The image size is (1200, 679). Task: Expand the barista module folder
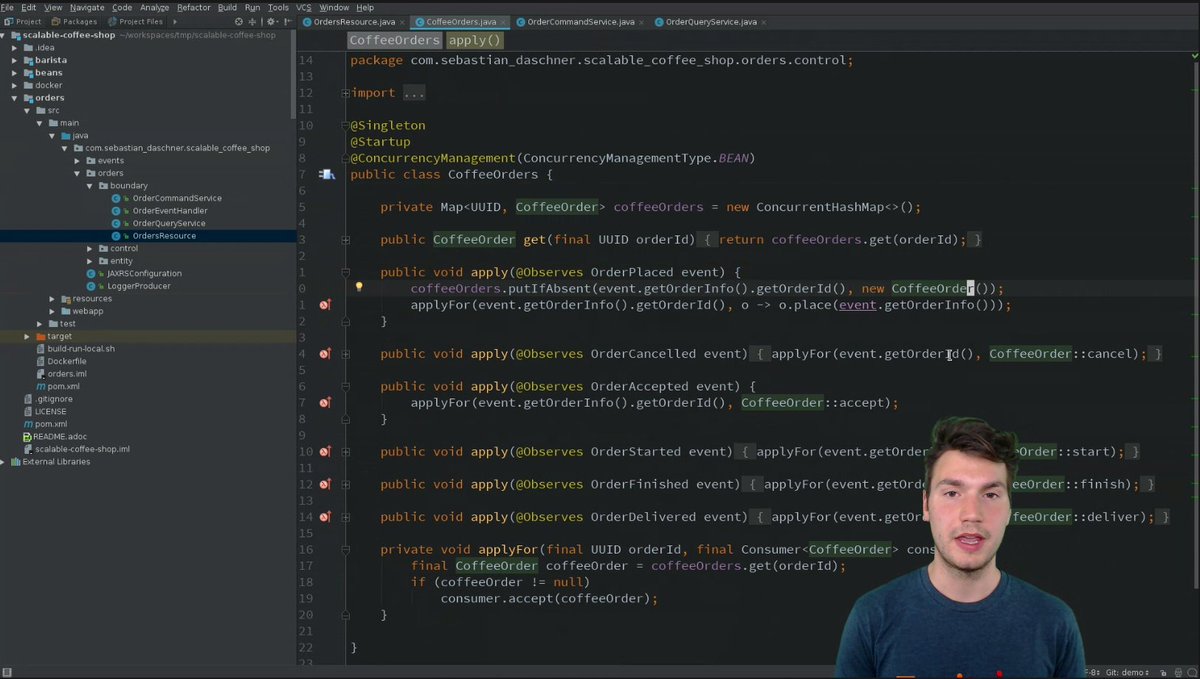click(x=15, y=60)
